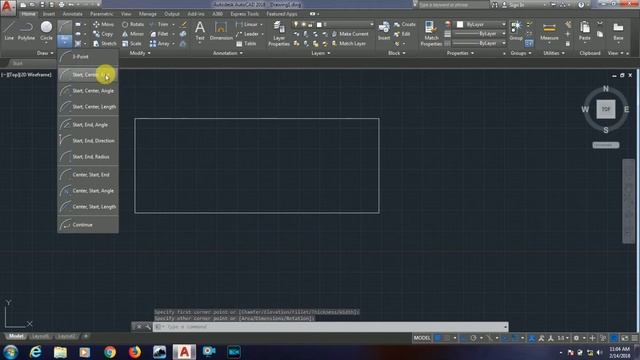This screenshot has height=360, width=640.
Task: Switch to the Parametric ribbon tab
Action: (102, 14)
